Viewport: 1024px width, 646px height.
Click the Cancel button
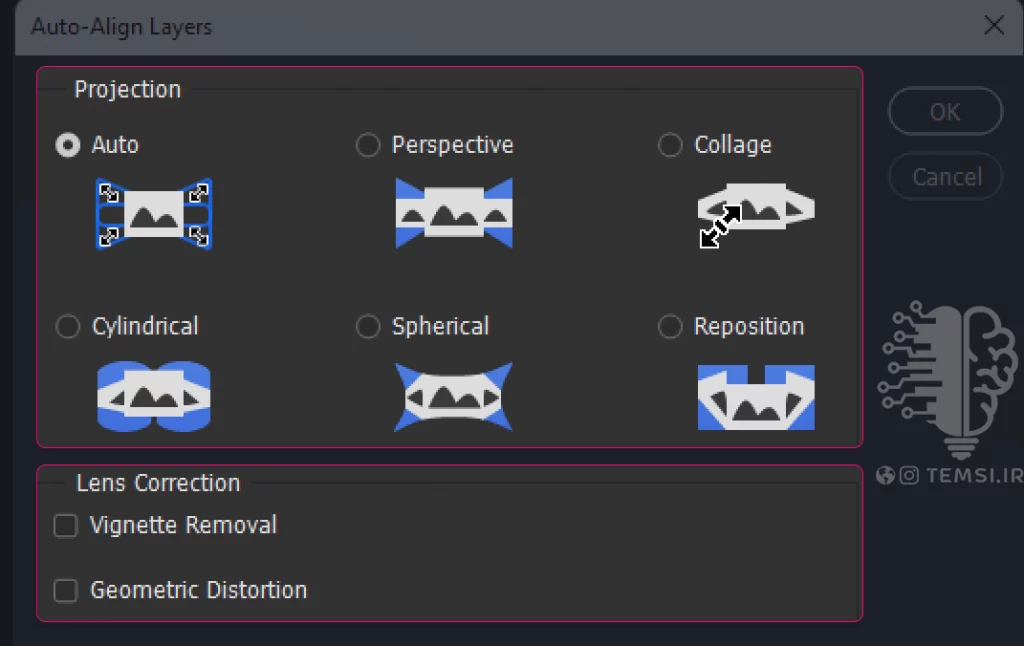coord(945,176)
